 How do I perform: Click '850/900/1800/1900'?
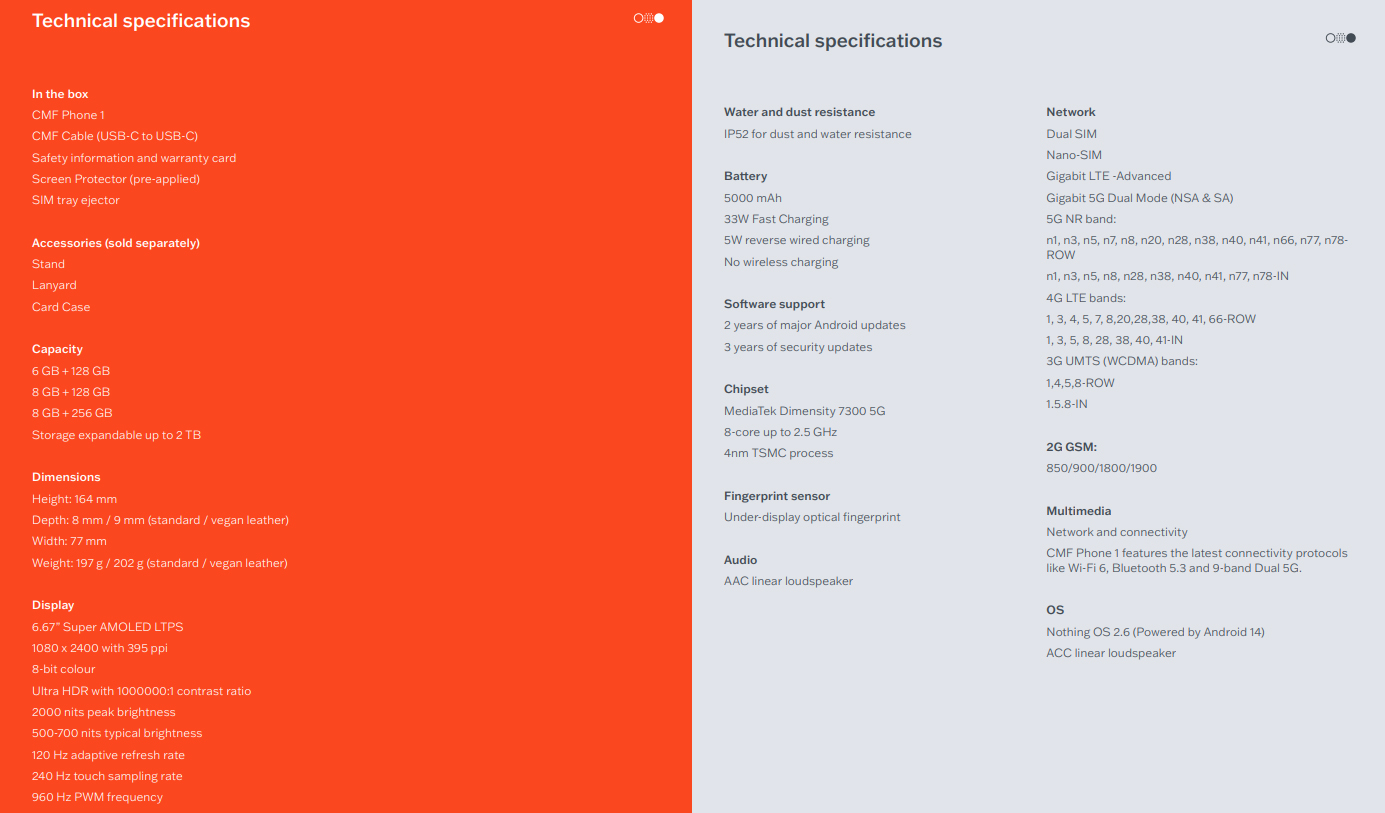coord(1102,468)
